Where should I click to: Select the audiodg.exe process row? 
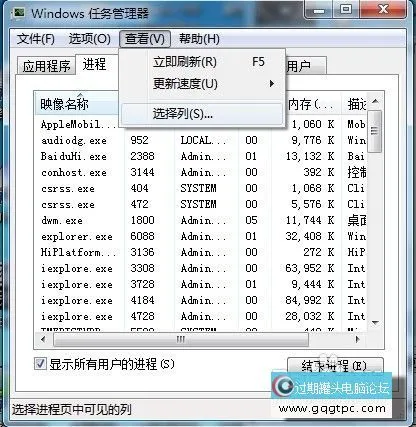click(201, 140)
